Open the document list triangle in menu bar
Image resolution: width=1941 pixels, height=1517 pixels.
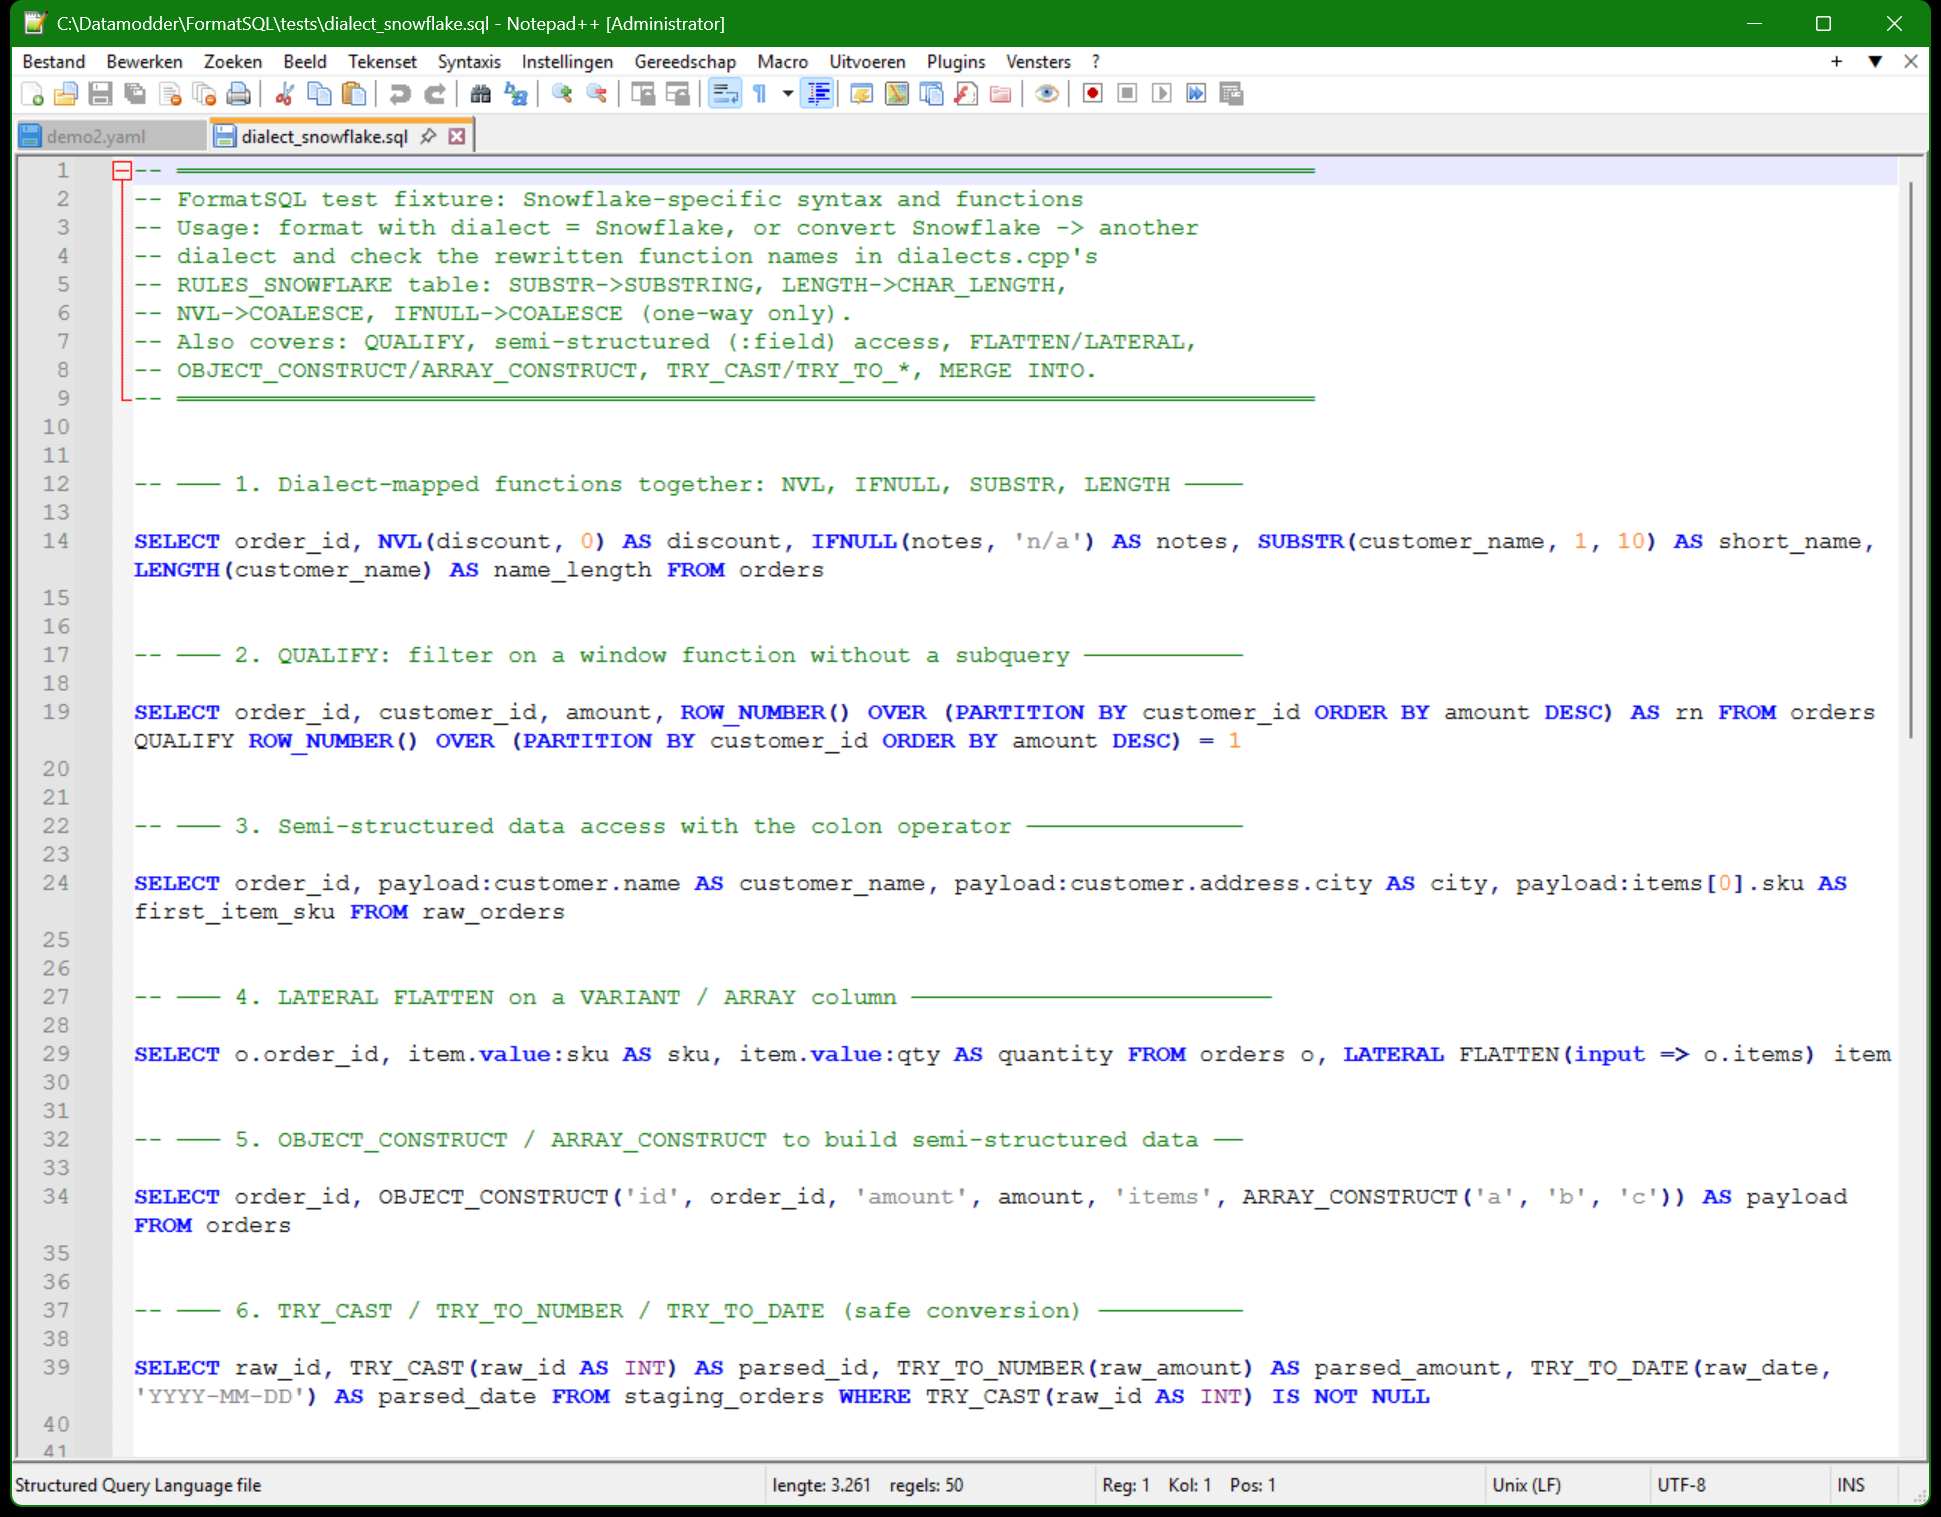[1875, 62]
